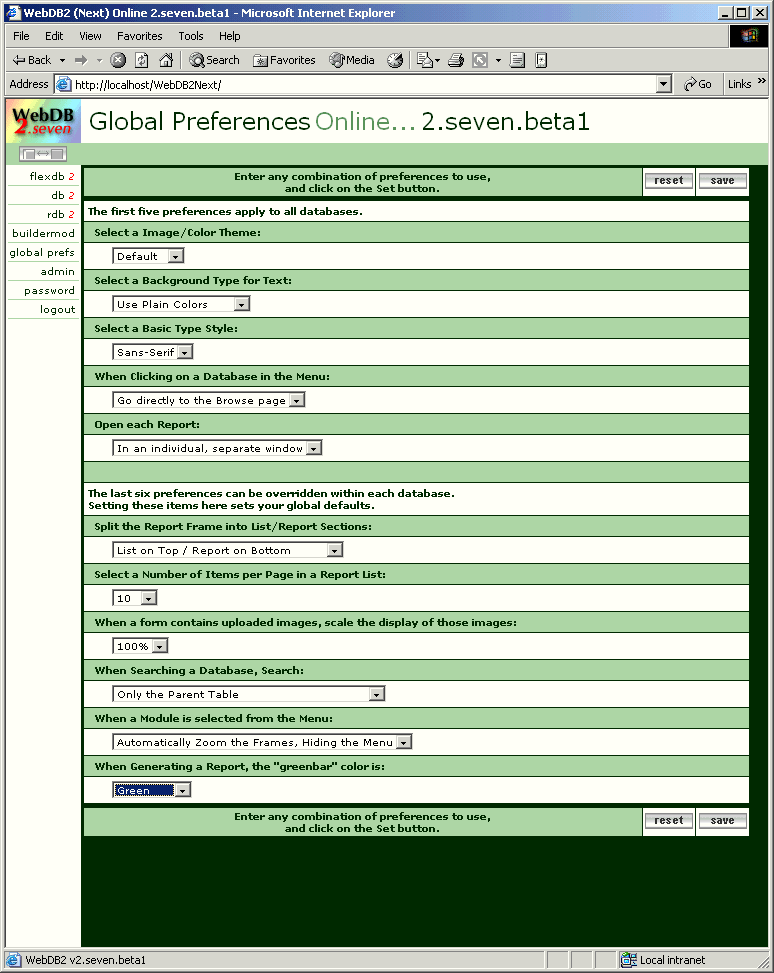Screen dimensions: 774x973
Task: Click the Local intranet zone icon
Action: 628,960
